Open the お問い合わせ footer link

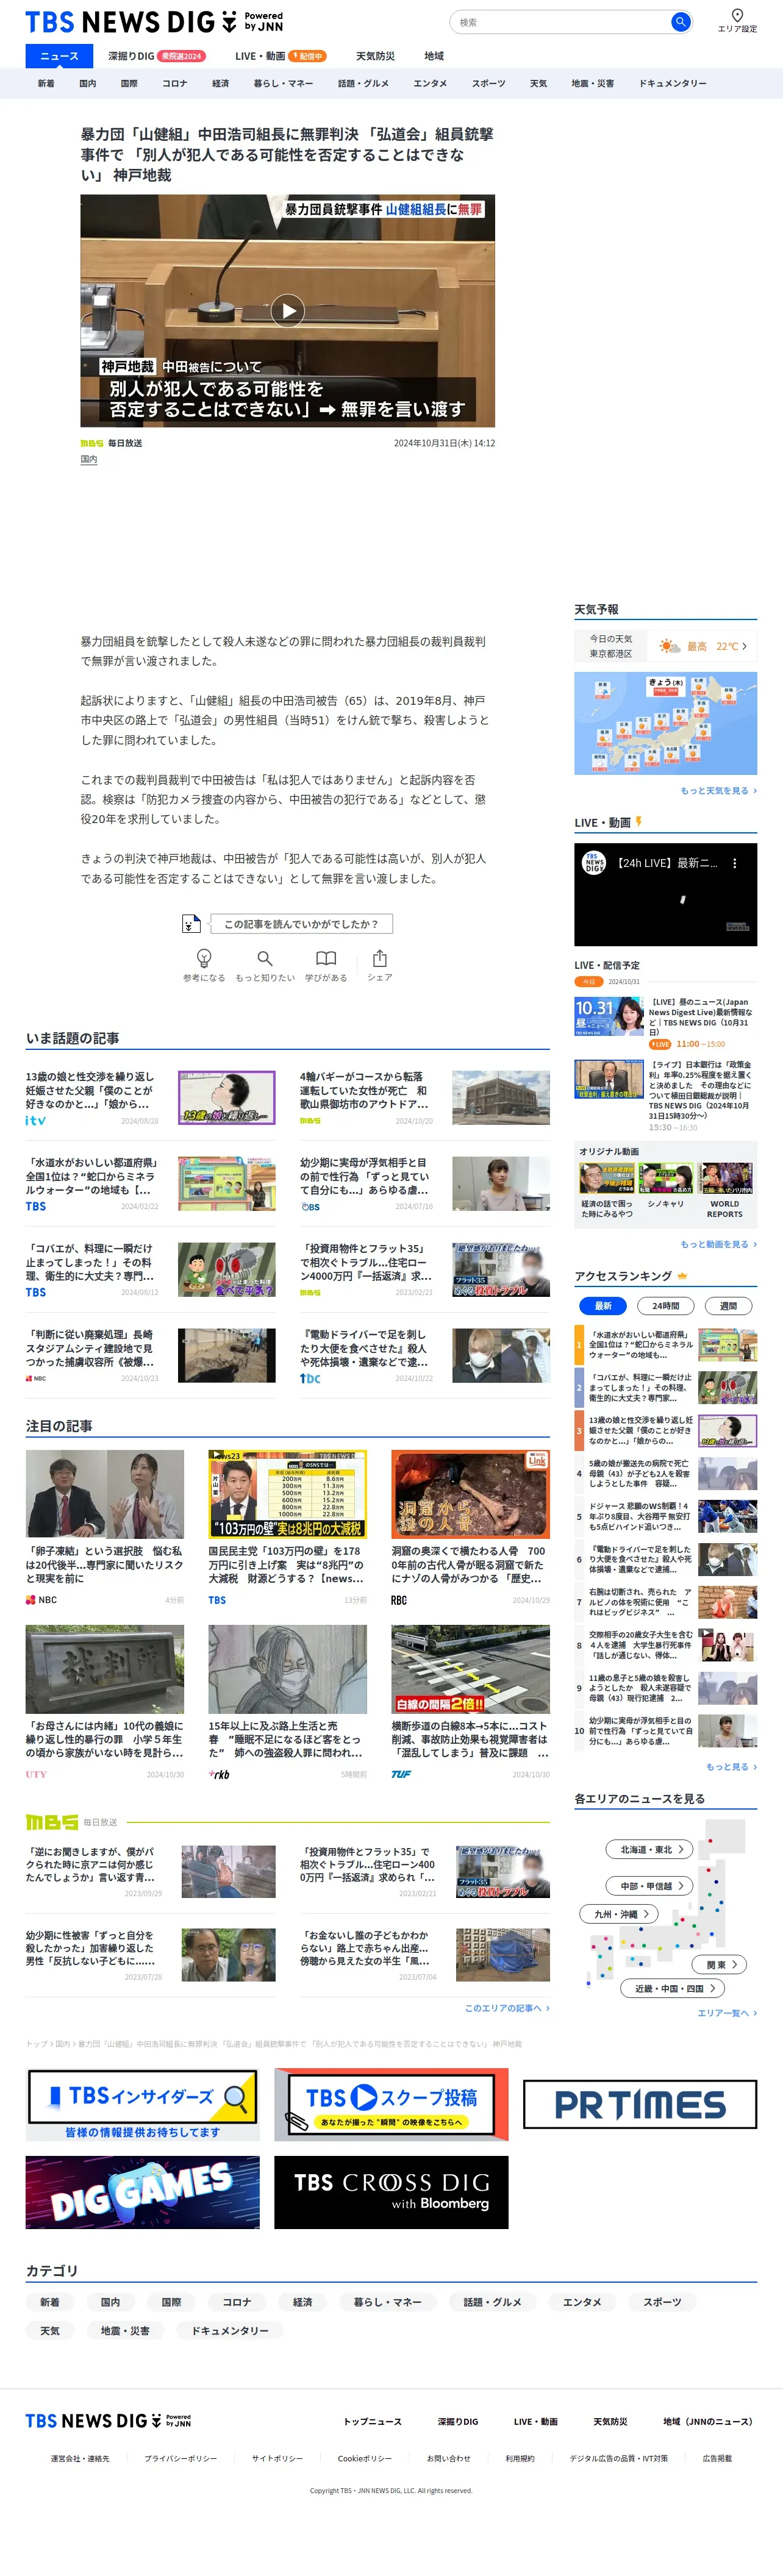pyautogui.click(x=448, y=2458)
